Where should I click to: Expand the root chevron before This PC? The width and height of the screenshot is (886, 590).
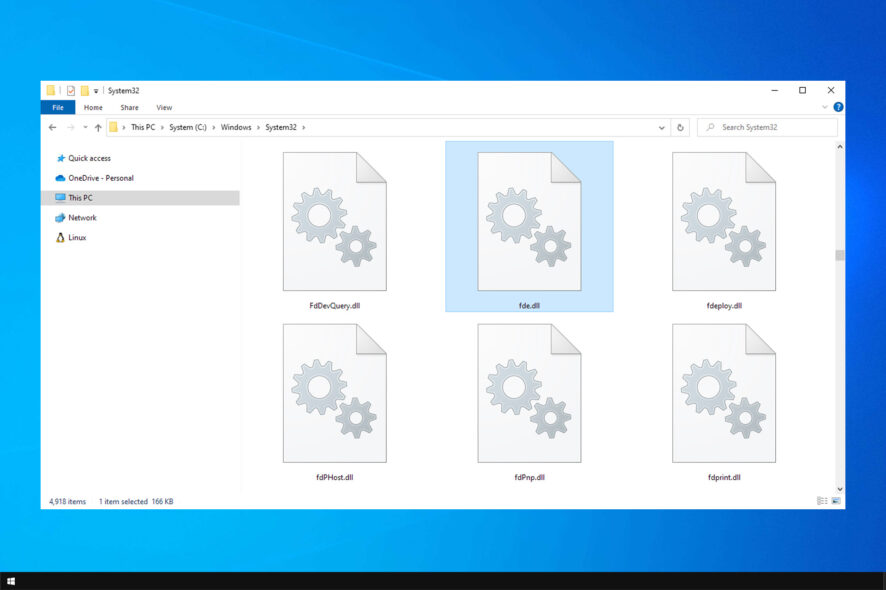click(124, 128)
